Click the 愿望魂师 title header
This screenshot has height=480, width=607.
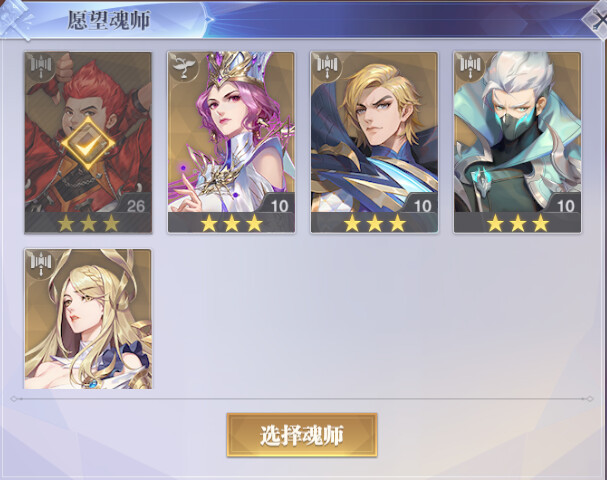(x=109, y=21)
